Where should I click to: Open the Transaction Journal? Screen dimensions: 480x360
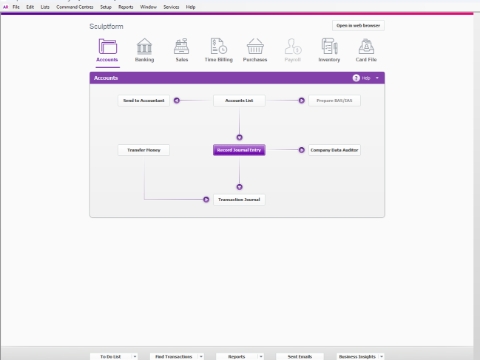239,199
